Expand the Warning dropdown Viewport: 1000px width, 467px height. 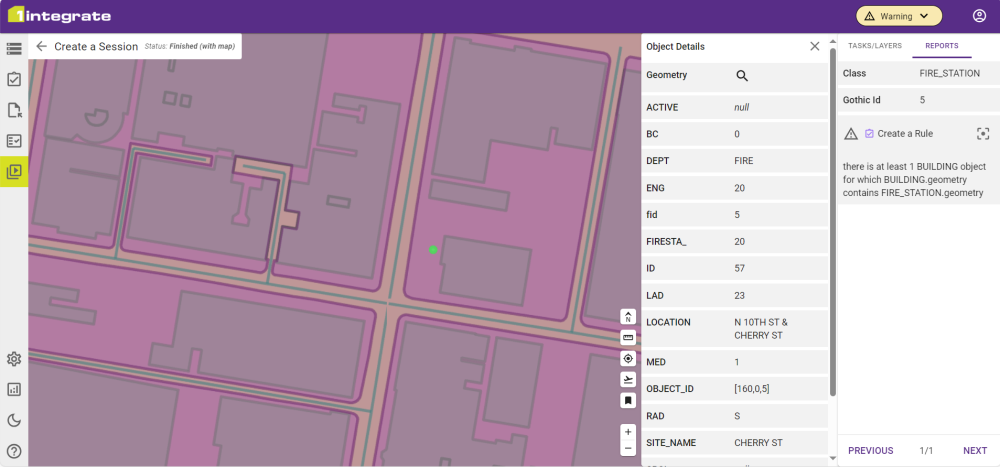[899, 16]
